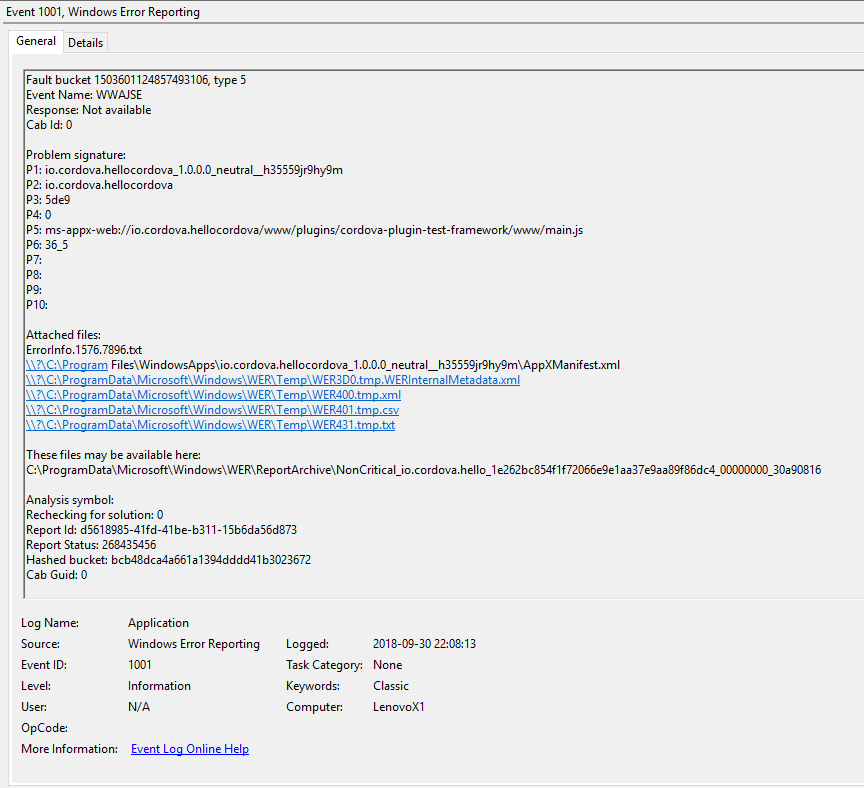Image resolution: width=864 pixels, height=788 pixels.
Task: Click the P3: 5de9 line
Action: 48,199
